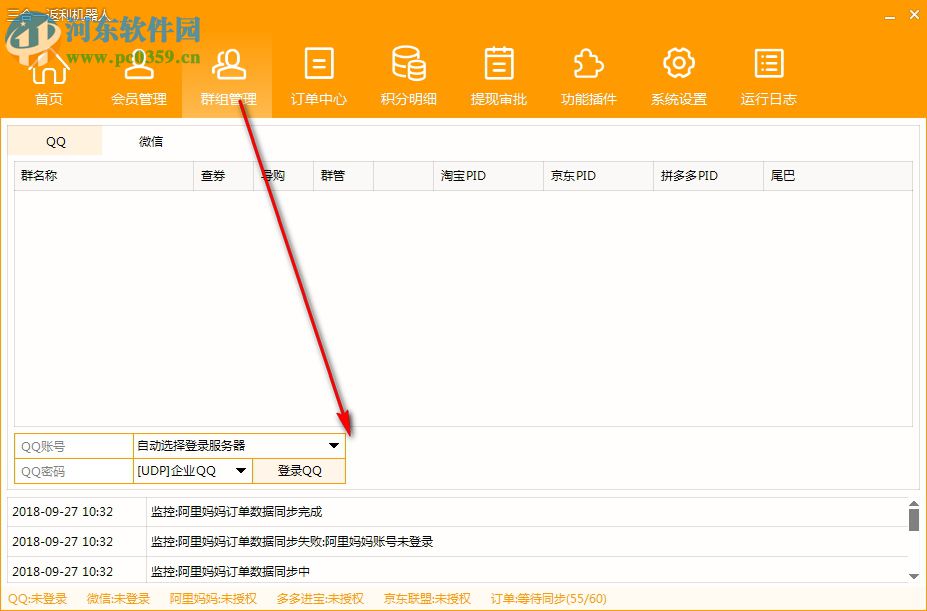Expand the 自动选择登录服务器 dropdown
The image size is (927, 611).
coord(238,445)
